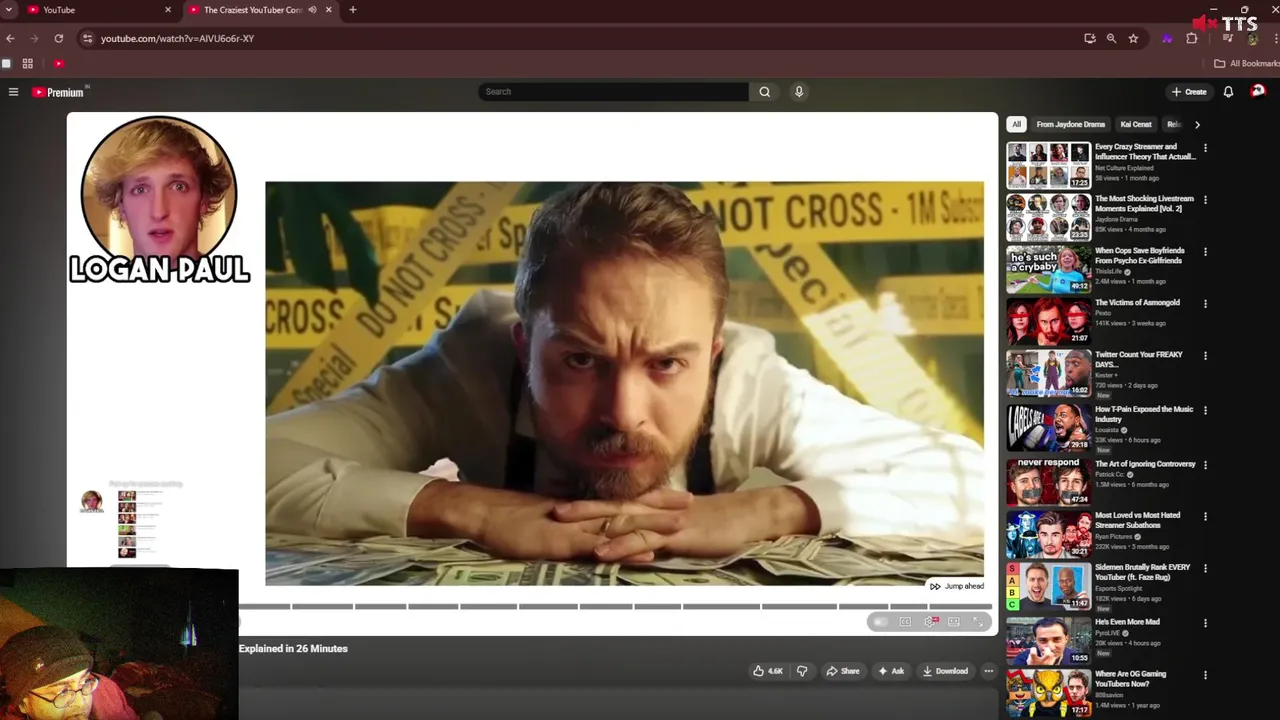Open more actions ellipsis beside Download
This screenshot has width=1280, height=720.
tap(989, 671)
